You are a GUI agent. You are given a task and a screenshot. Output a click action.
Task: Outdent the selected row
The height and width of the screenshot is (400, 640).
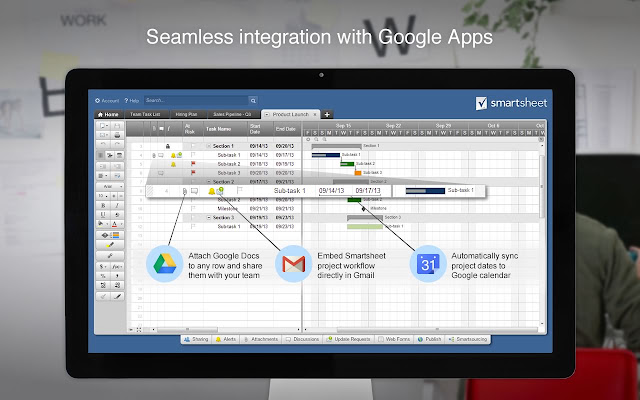click(103, 166)
